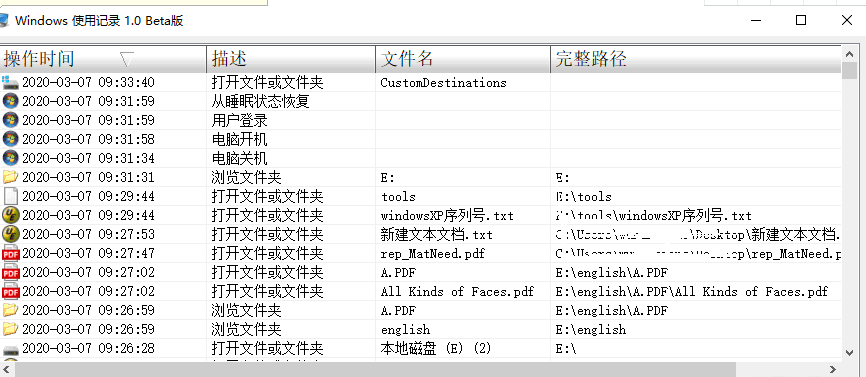The image size is (866, 377).
Task: Click the E:\ path on the 本地磁盘 row
Action: 566,349
